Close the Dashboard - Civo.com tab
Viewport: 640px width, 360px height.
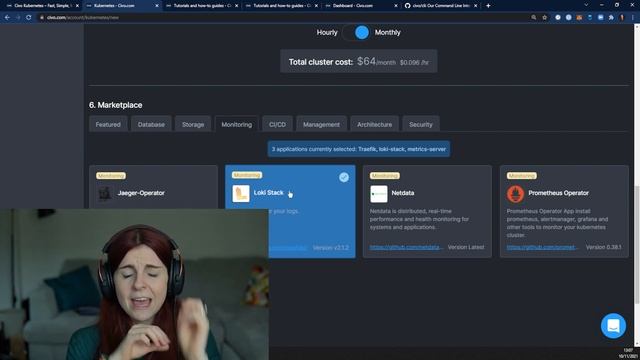[396, 6]
